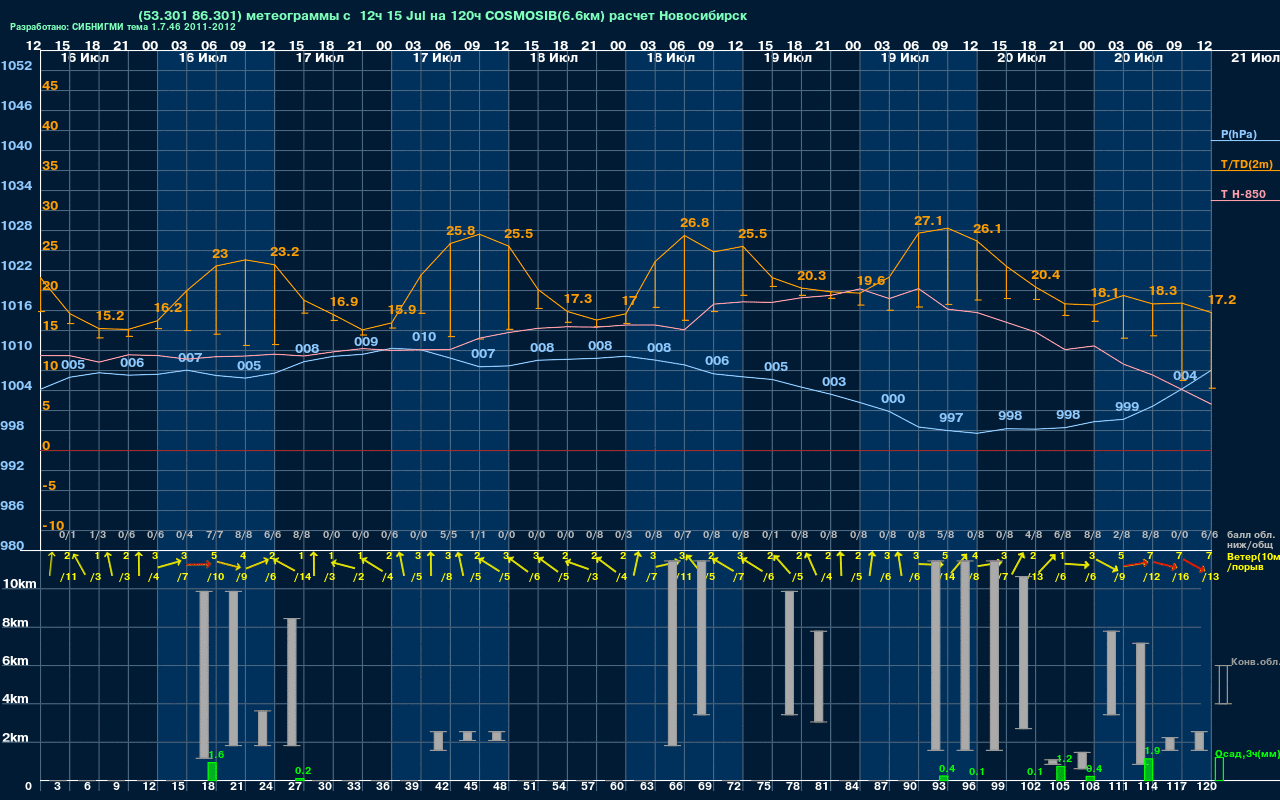The height and width of the screenshot is (800, 1280).
Task: Click the temperature value 17.3
Action: (x=578, y=299)
